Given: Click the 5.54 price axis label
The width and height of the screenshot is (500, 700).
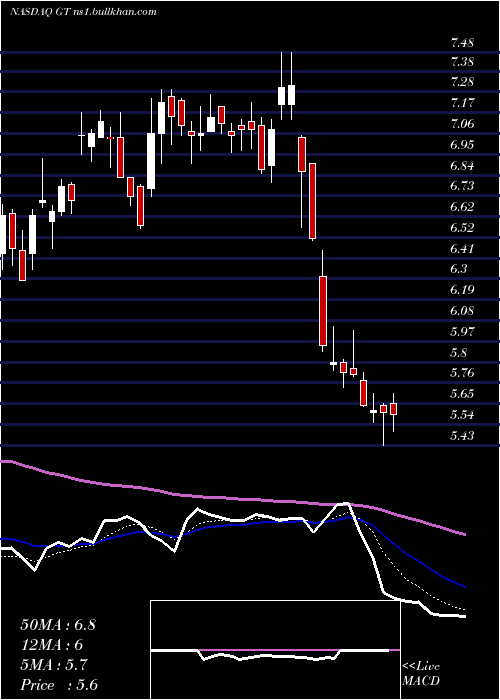Looking at the screenshot, I should 462,415.
